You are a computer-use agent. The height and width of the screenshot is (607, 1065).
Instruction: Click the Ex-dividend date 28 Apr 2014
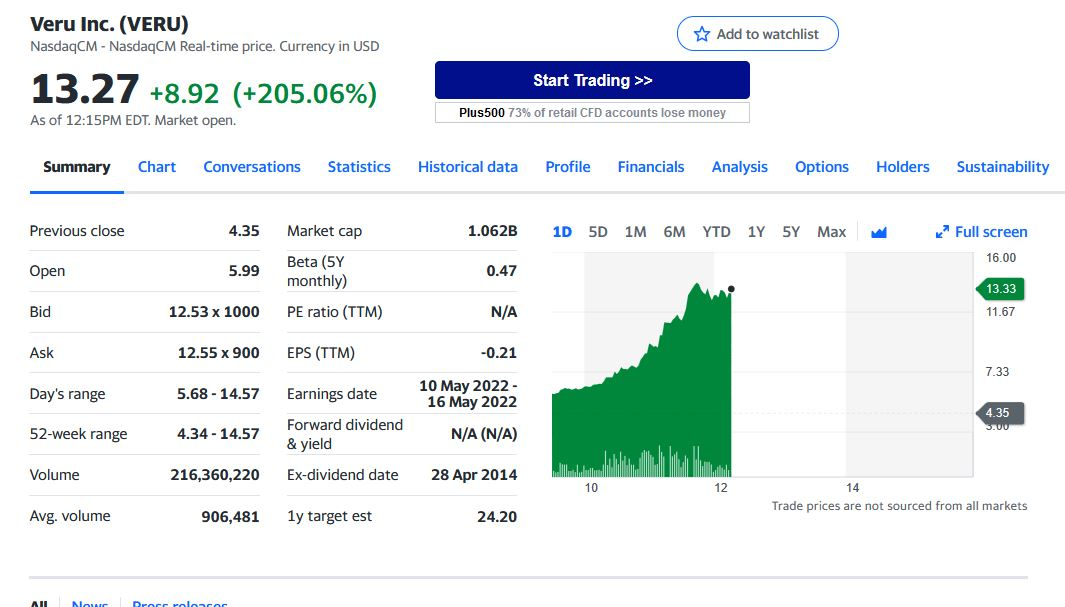[x=474, y=475]
